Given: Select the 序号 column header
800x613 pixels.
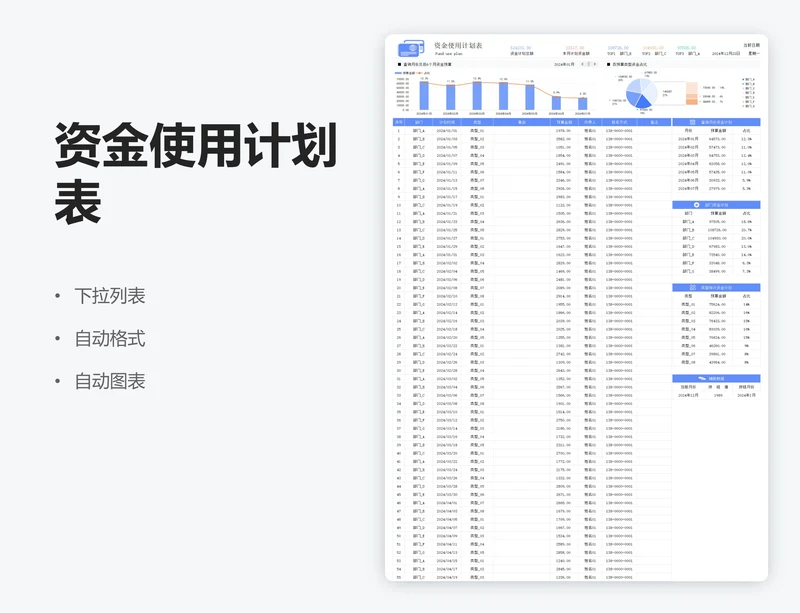Looking at the screenshot, I should pos(398,122).
